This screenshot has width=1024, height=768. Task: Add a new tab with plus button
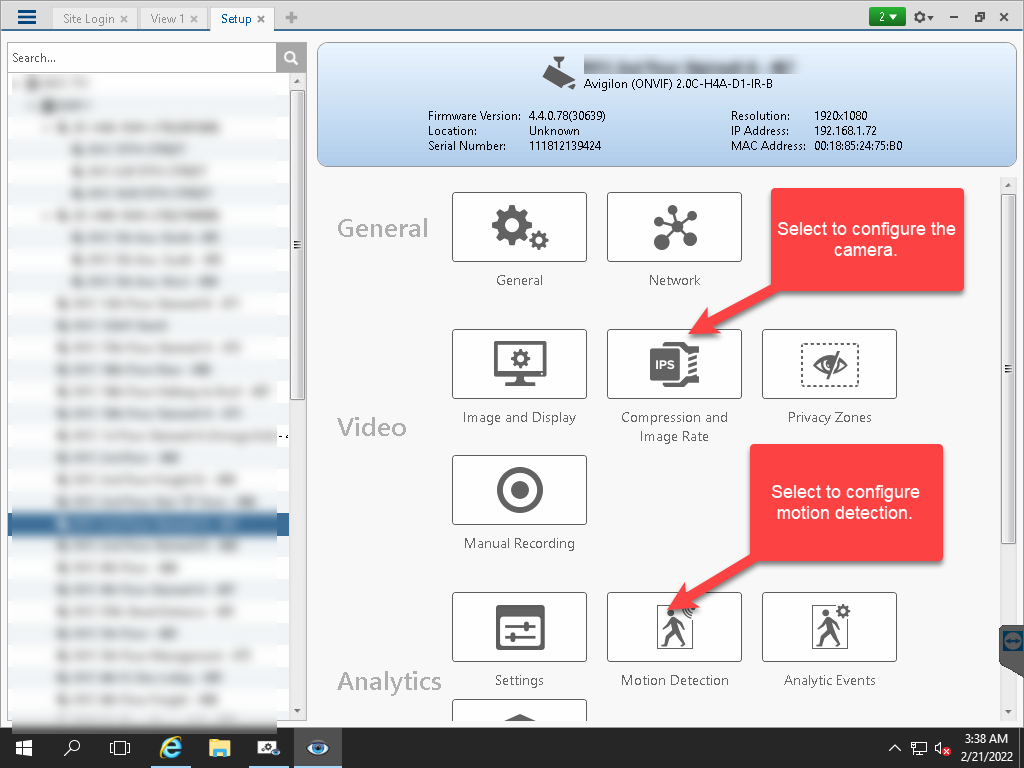(291, 18)
